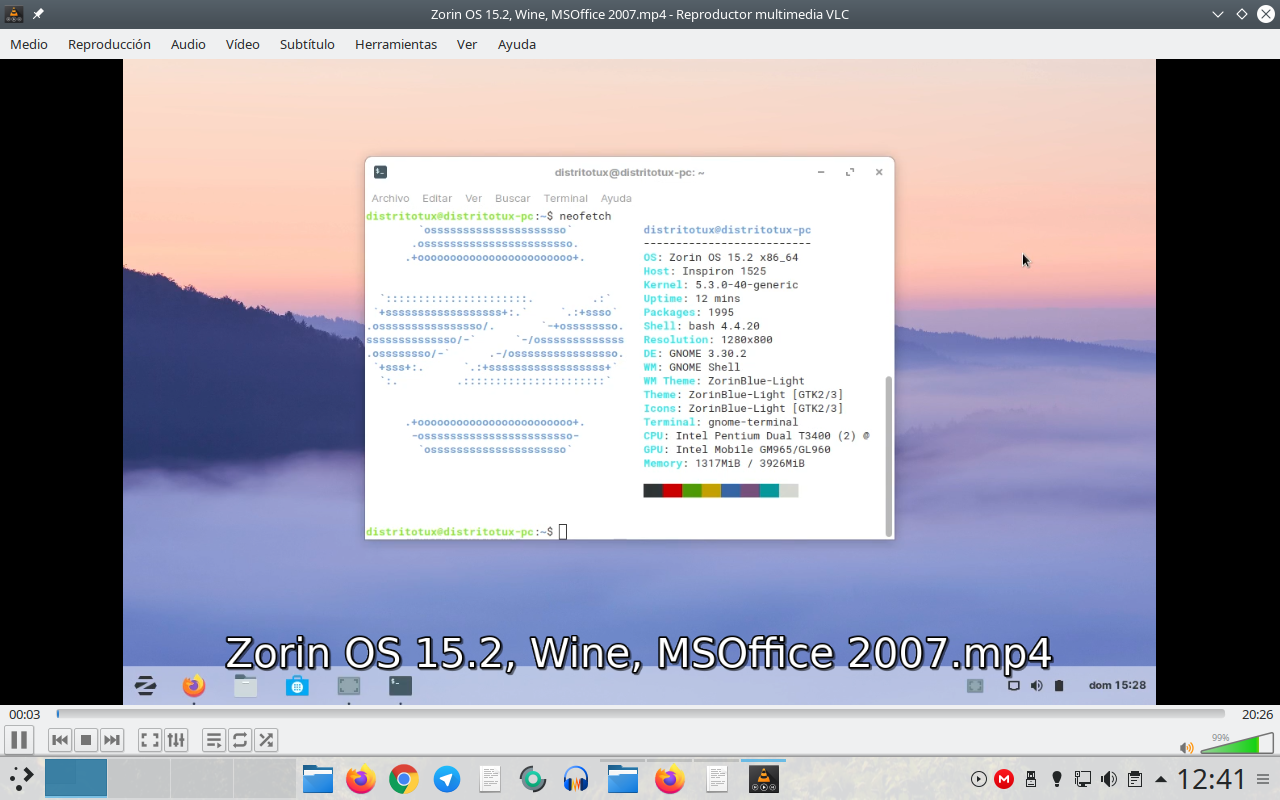Toggle loop repeat mode

(240, 740)
